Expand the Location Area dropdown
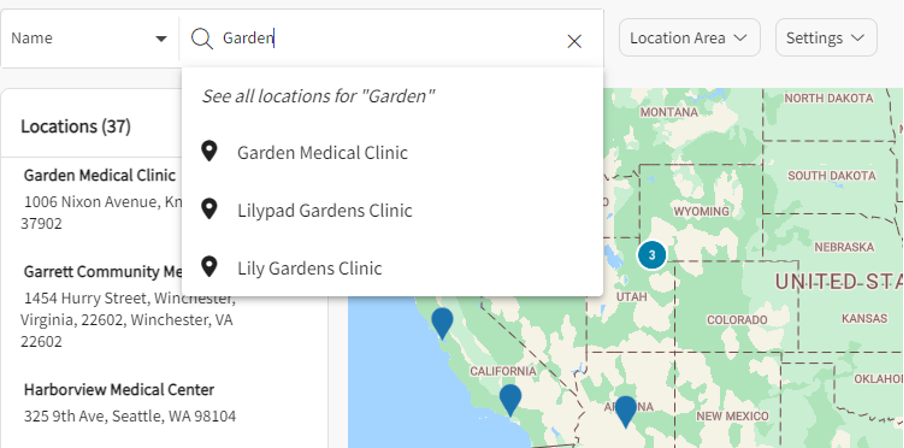Screen dimensions: 904x448 pos(689,38)
